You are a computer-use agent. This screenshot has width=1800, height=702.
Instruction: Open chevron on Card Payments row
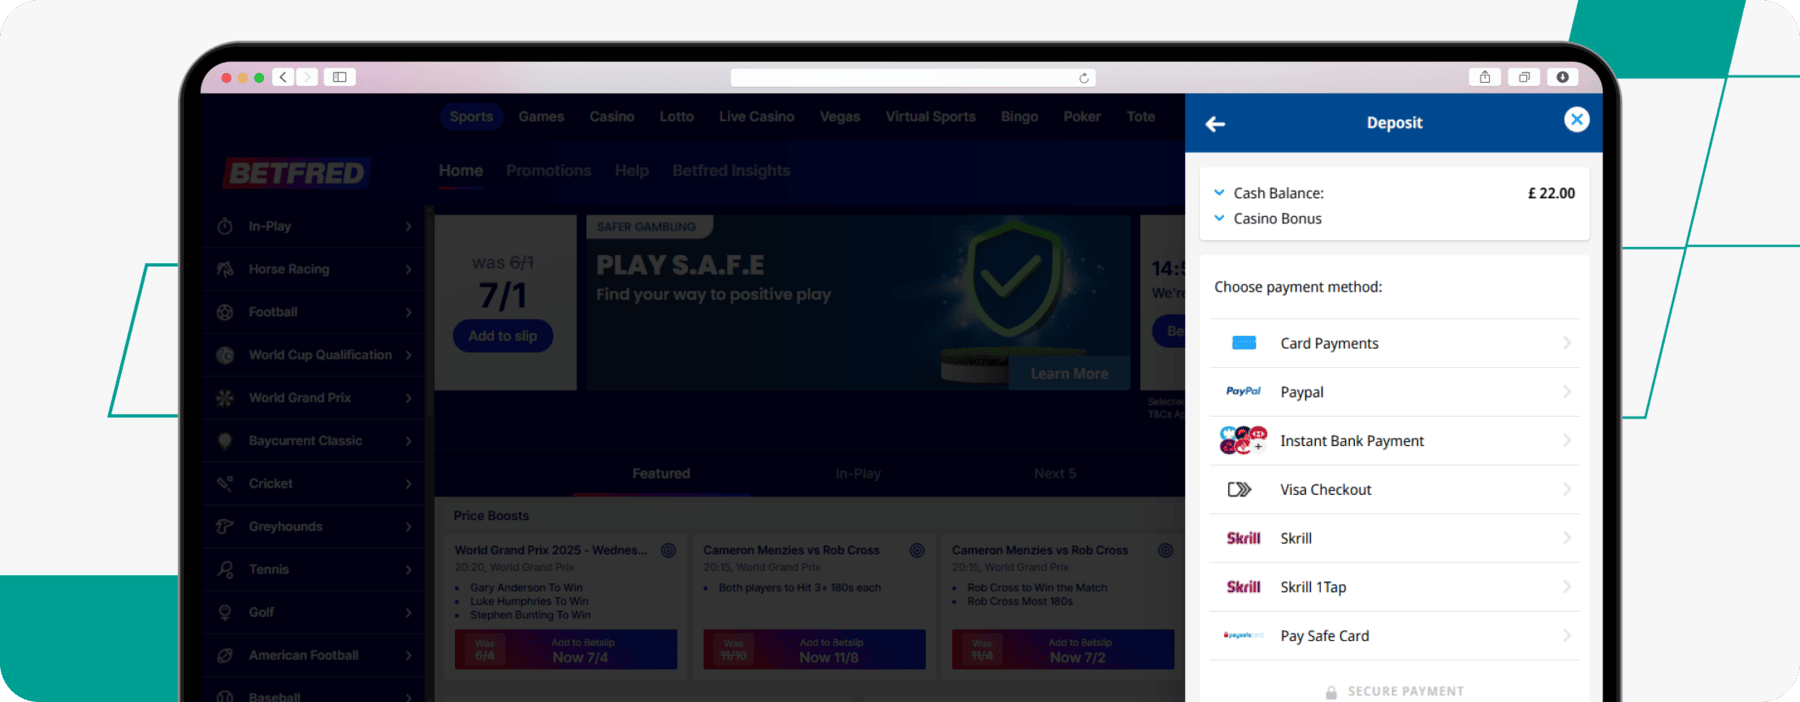click(1567, 343)
